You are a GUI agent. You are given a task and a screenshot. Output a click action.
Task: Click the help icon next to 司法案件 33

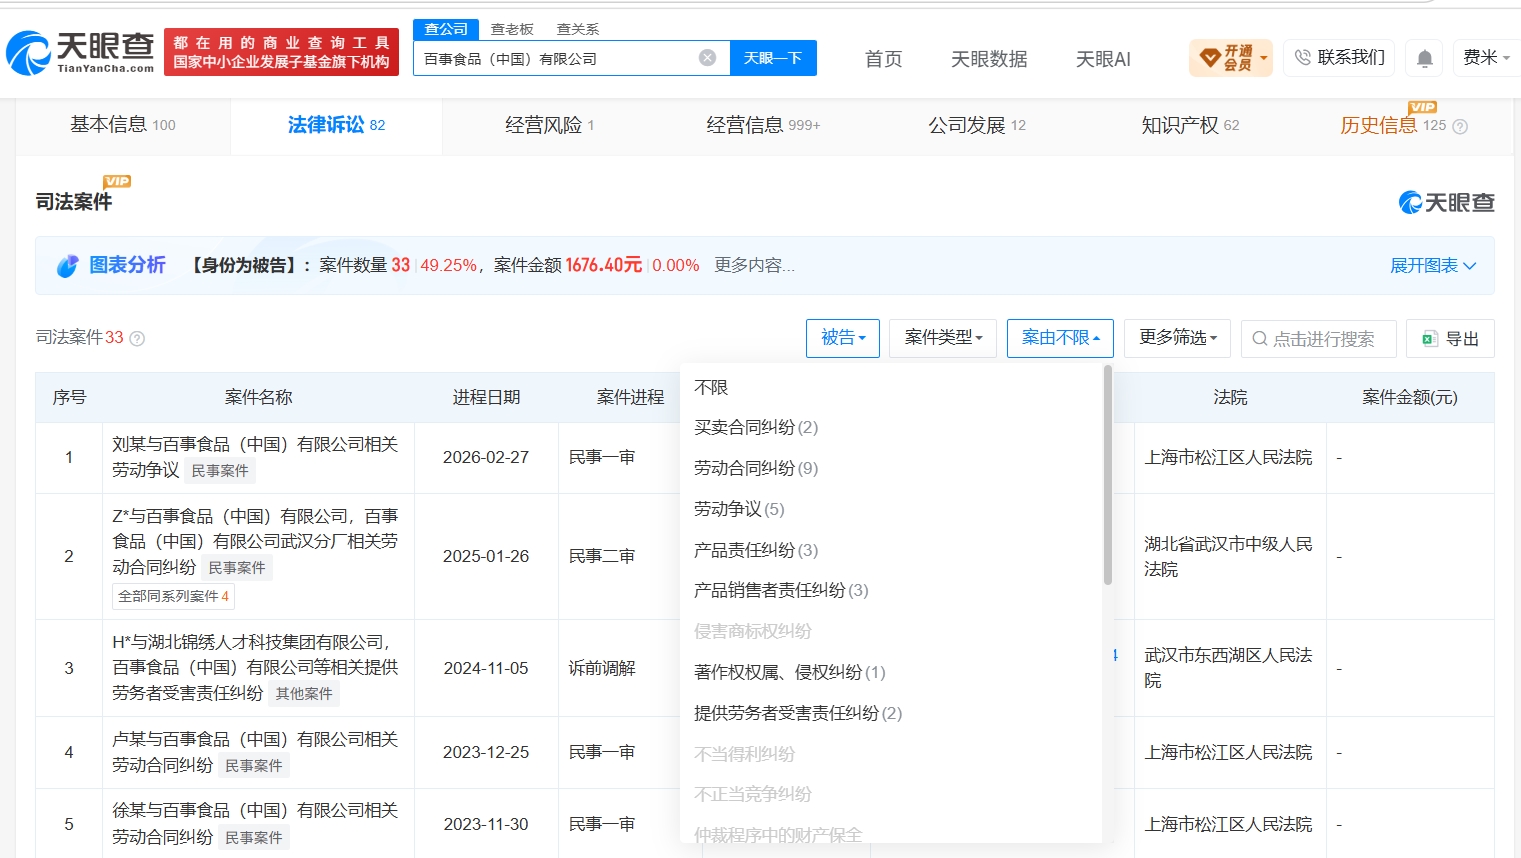pos(138,339)
